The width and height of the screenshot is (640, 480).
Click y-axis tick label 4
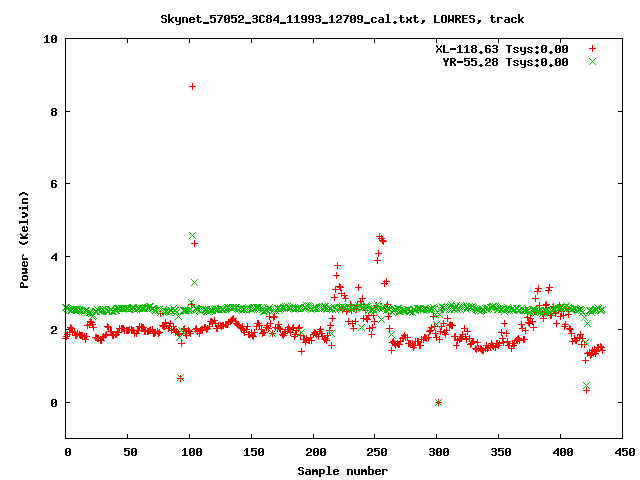click(53, 257)
